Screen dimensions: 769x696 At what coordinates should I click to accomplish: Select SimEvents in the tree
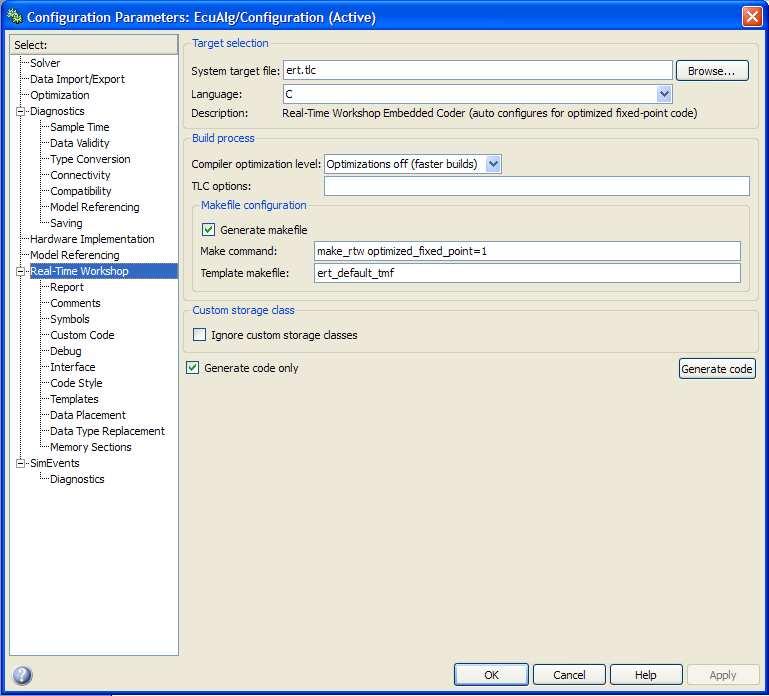point(54,463)
